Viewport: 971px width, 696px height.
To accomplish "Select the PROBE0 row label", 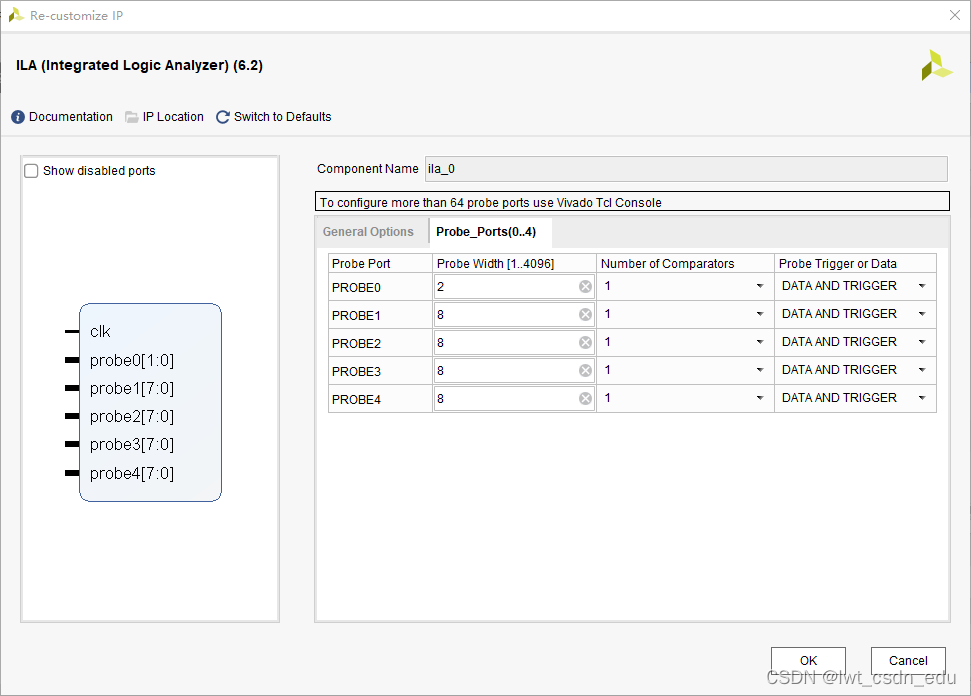I will pos(356,288).
